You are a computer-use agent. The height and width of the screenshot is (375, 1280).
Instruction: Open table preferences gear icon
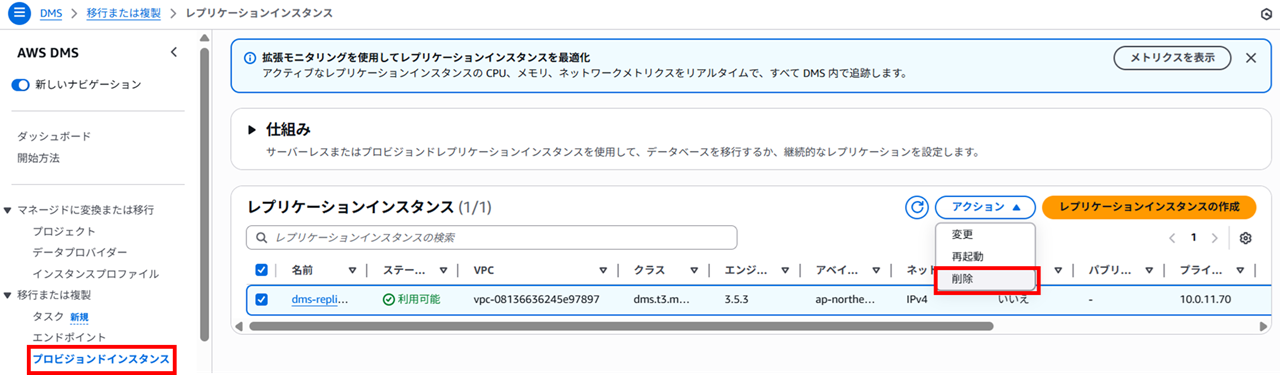pyautogui.click(x=1246, y=238)
